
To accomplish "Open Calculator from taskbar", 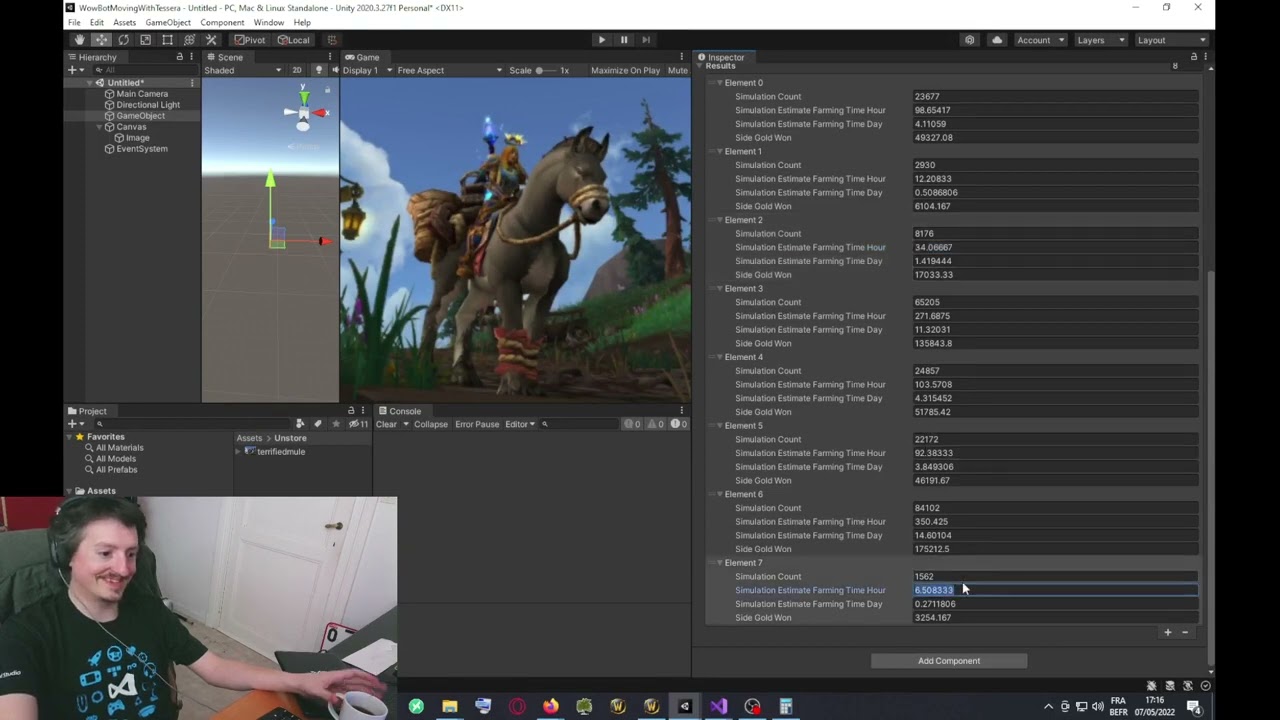I will click(x=786, y=707).
